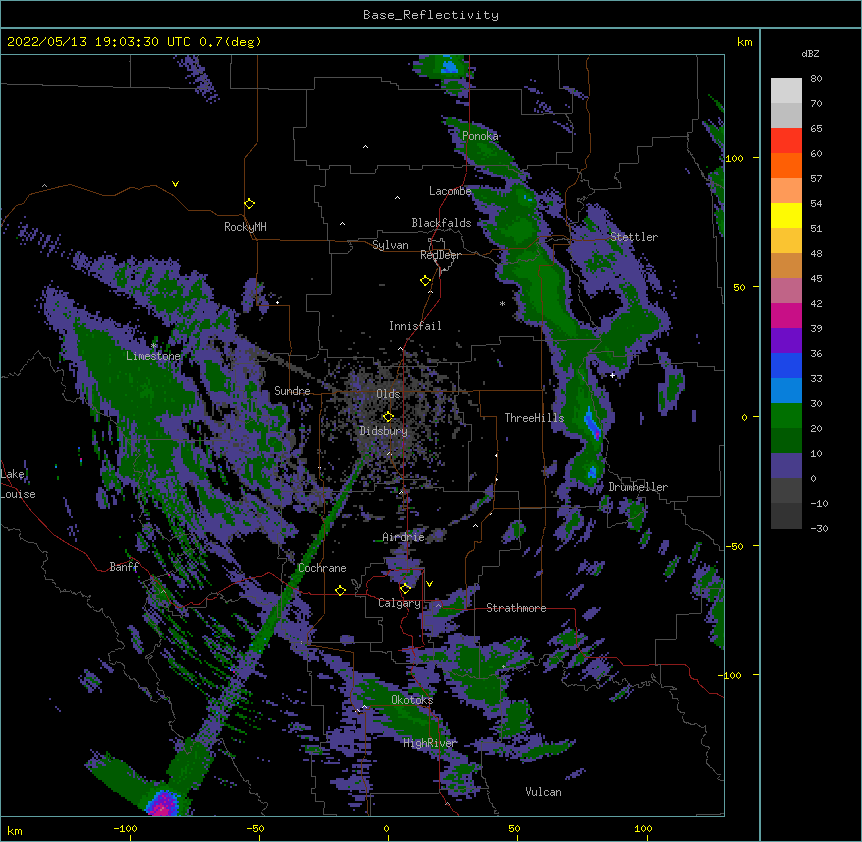
Task: Click the Lake Louise label at left edge
Action: pyautogui.click(x=18, y=484)
